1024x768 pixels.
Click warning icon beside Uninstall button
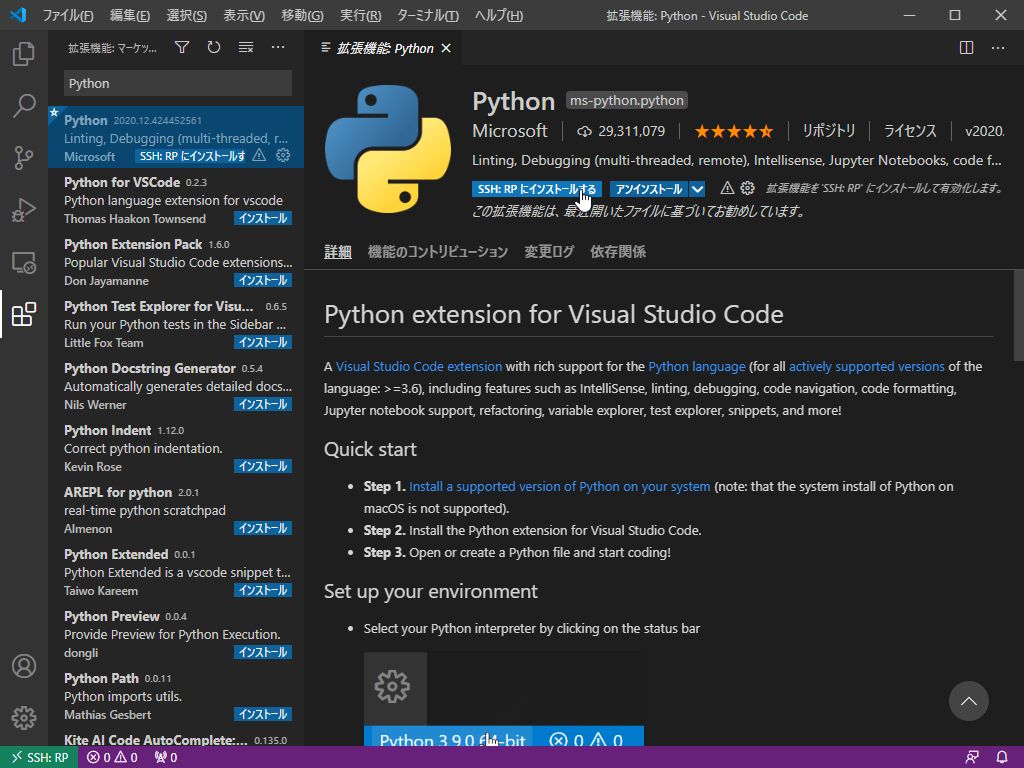(727, 189)
